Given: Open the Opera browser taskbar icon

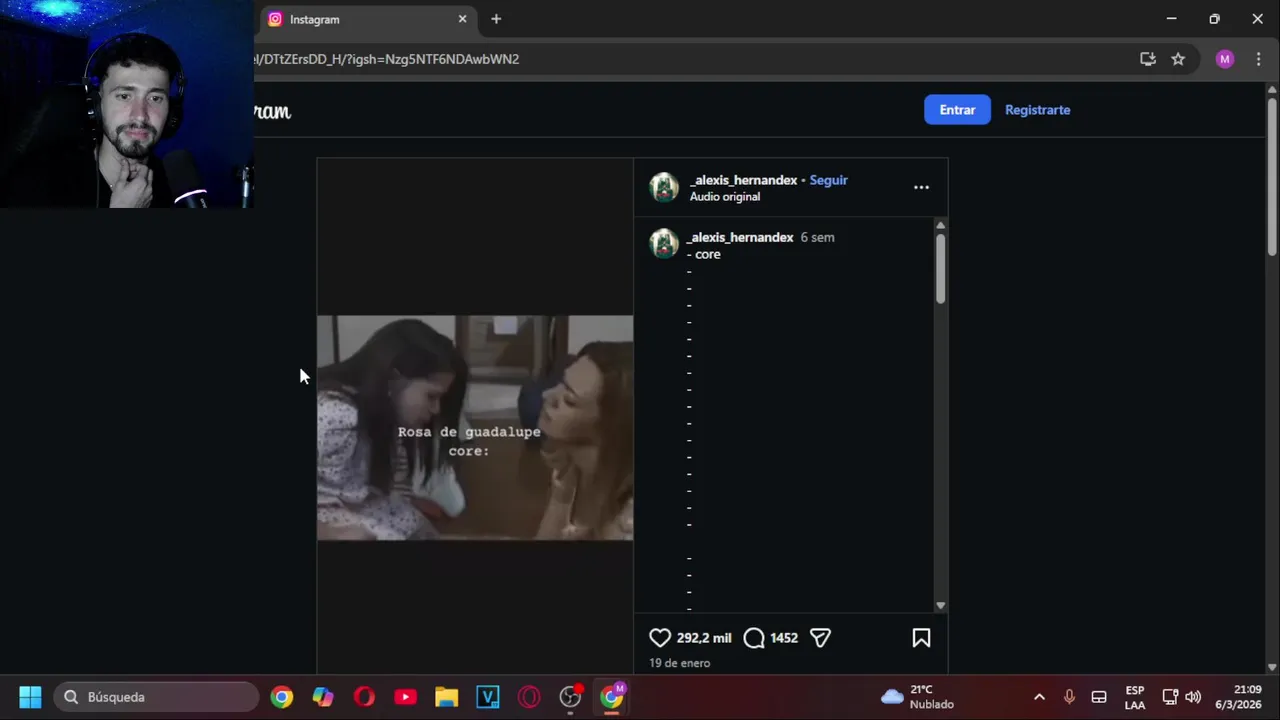Looking at the screenshot, I should [x=364, y=697].
